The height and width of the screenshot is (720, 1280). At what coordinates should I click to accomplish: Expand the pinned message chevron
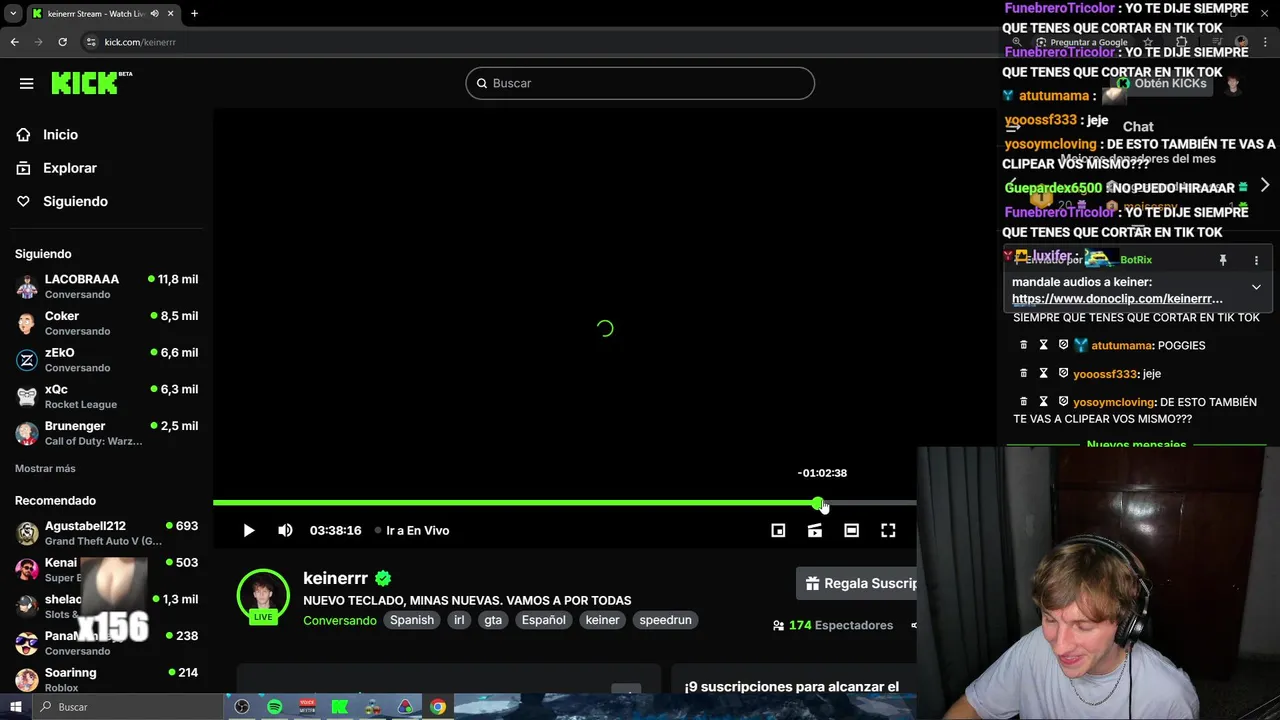coord(1256,287)
